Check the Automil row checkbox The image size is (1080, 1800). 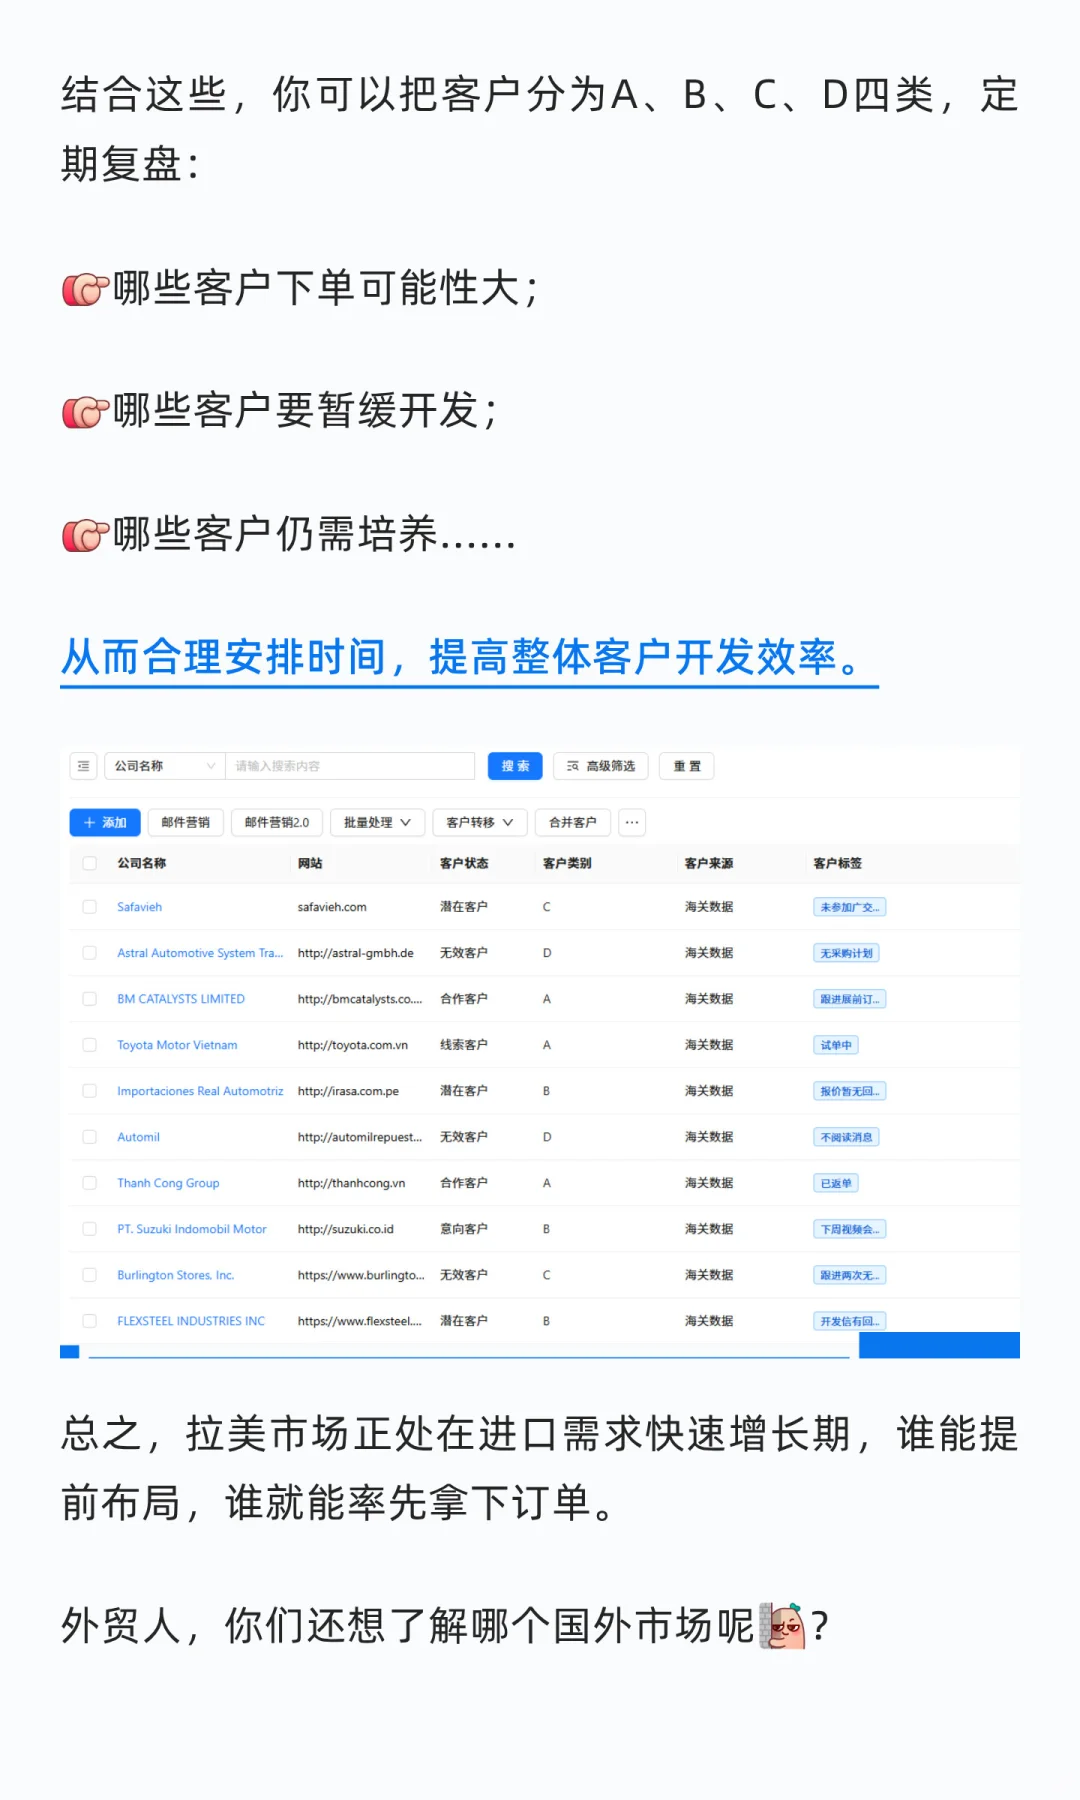coord(90,1137)
